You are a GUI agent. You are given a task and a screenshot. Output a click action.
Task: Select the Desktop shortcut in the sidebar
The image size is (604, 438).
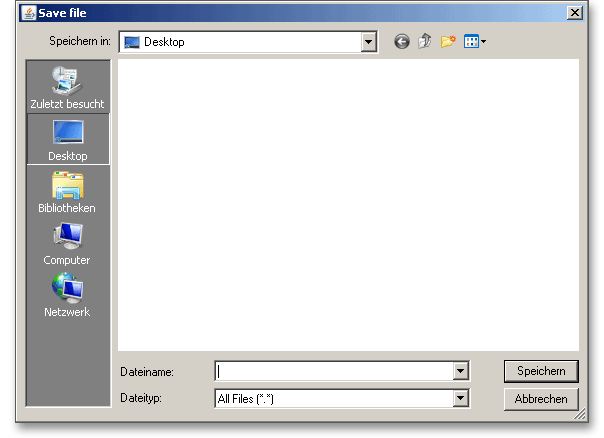coord(67,139)
